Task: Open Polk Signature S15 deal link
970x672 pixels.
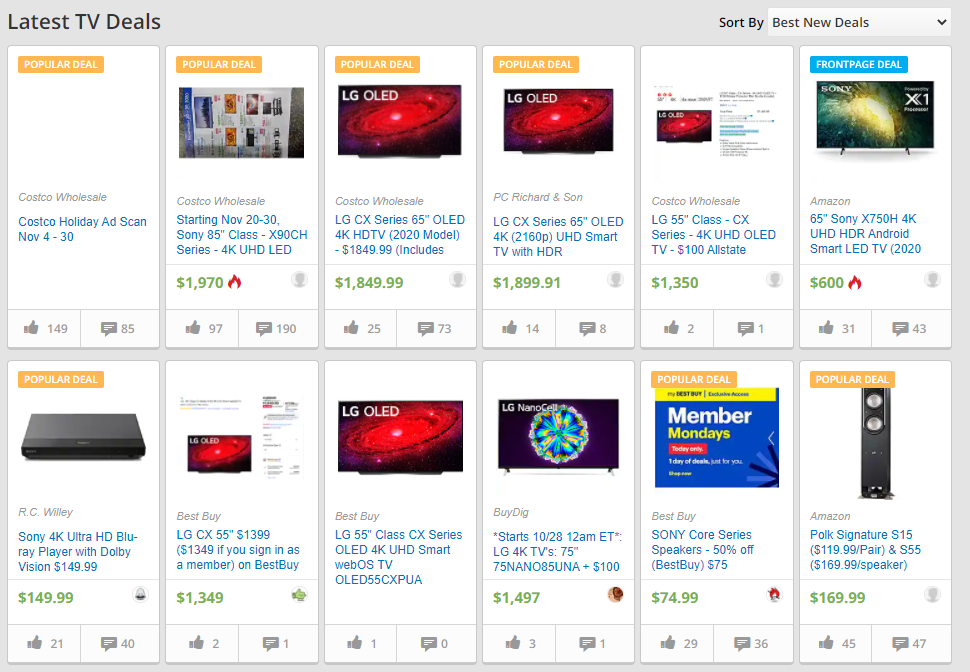Action: tap(865, 549)
